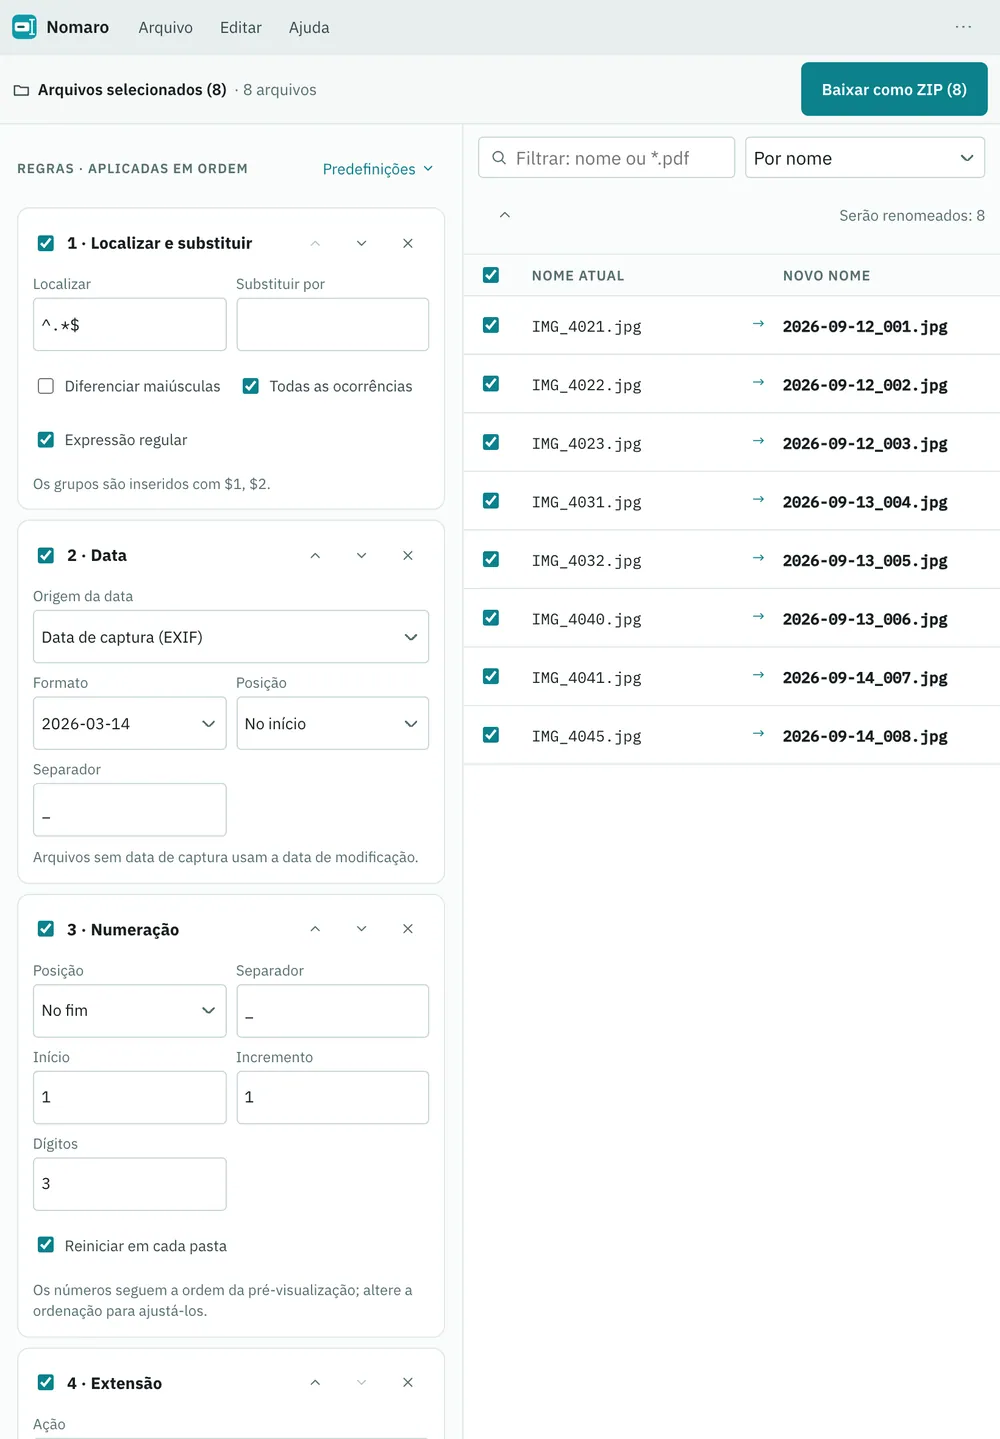1000x1439 pixels.
Task: Move the Data rule down
Action: coord(361,556)
